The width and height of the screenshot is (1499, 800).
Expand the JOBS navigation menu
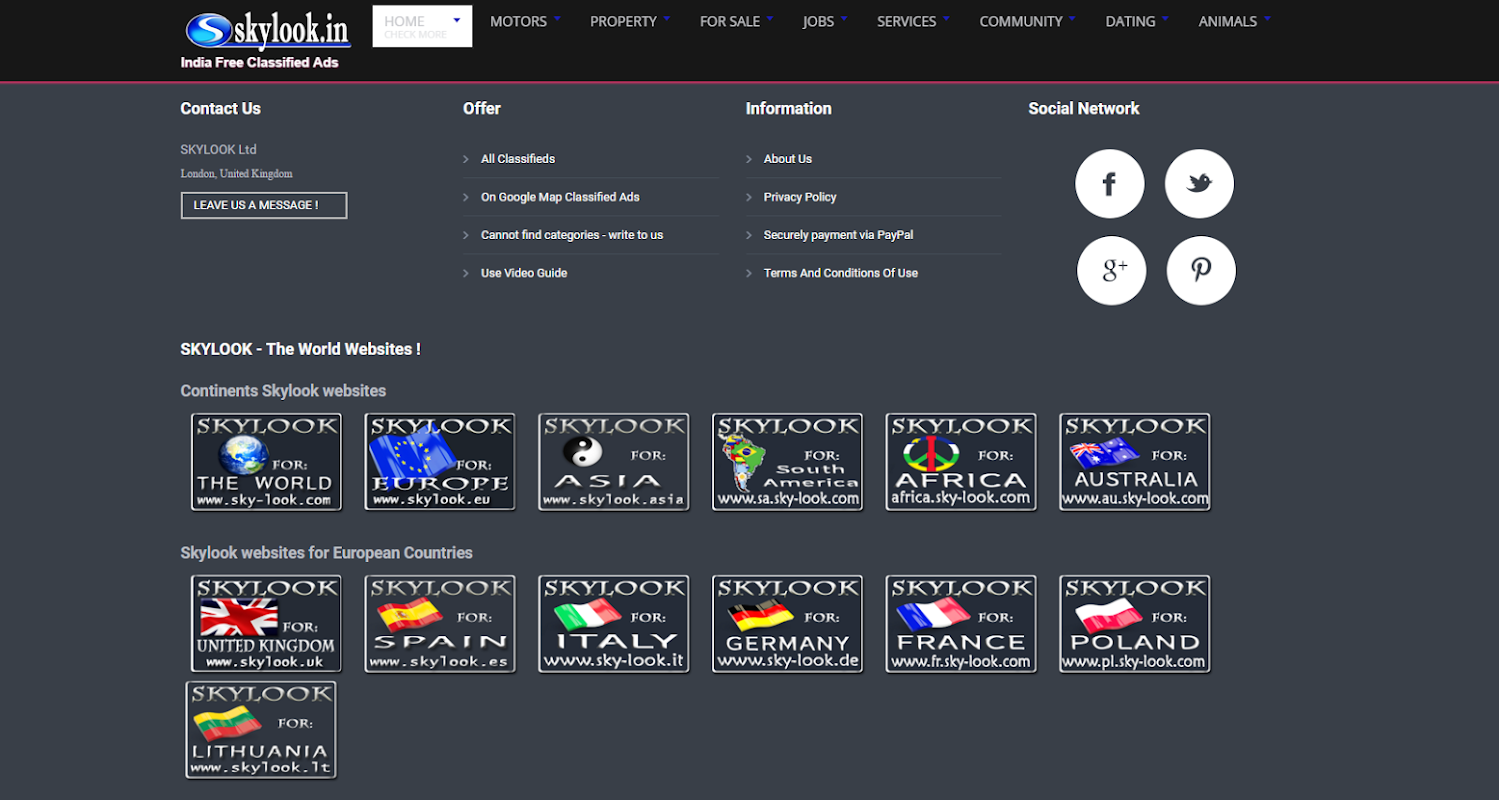pos(825,21)
